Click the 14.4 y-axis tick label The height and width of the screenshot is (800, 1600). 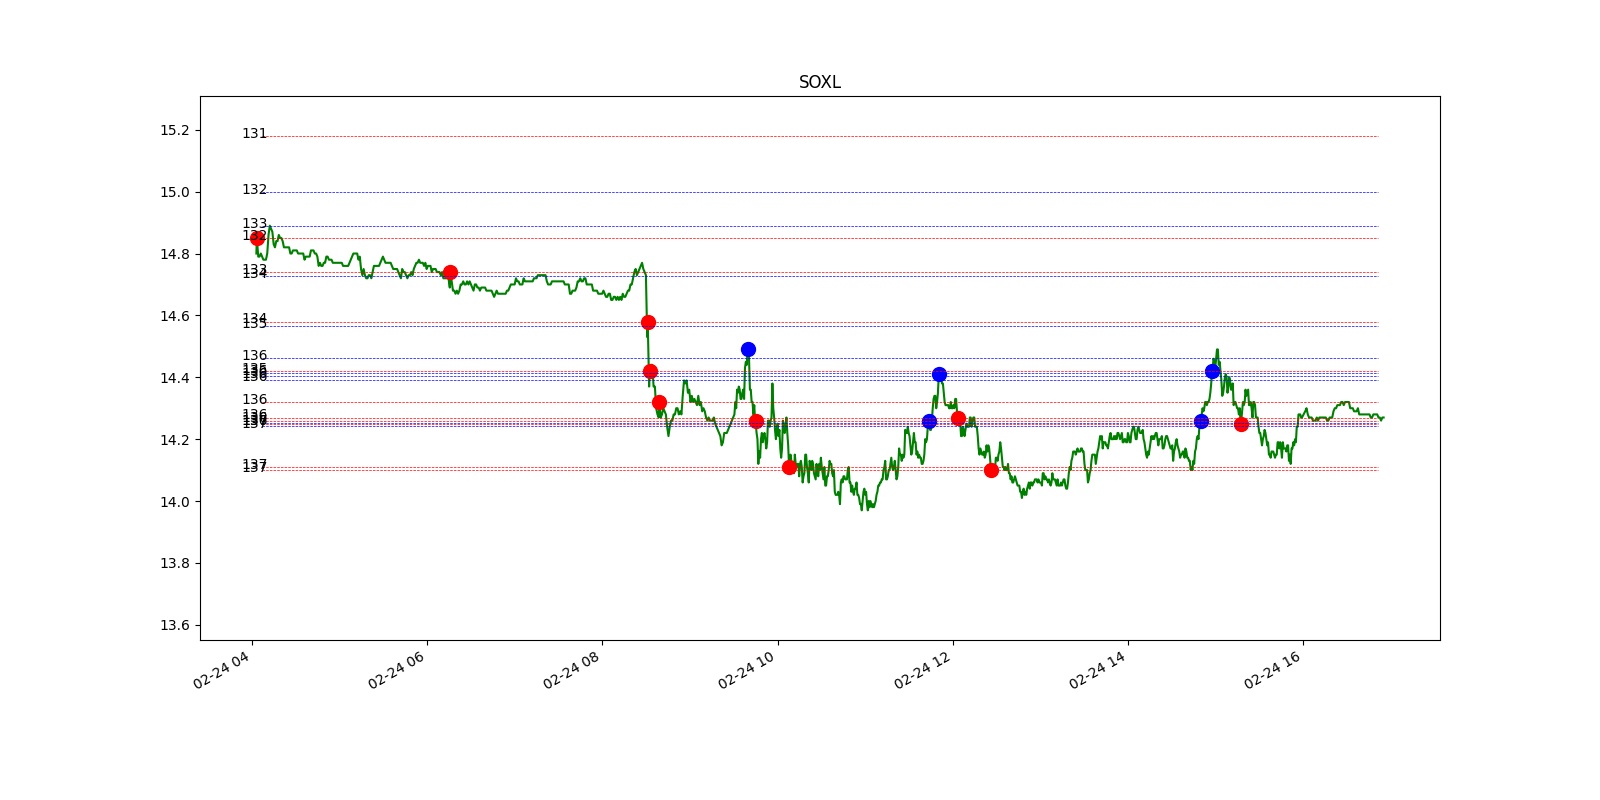(174, 378)
